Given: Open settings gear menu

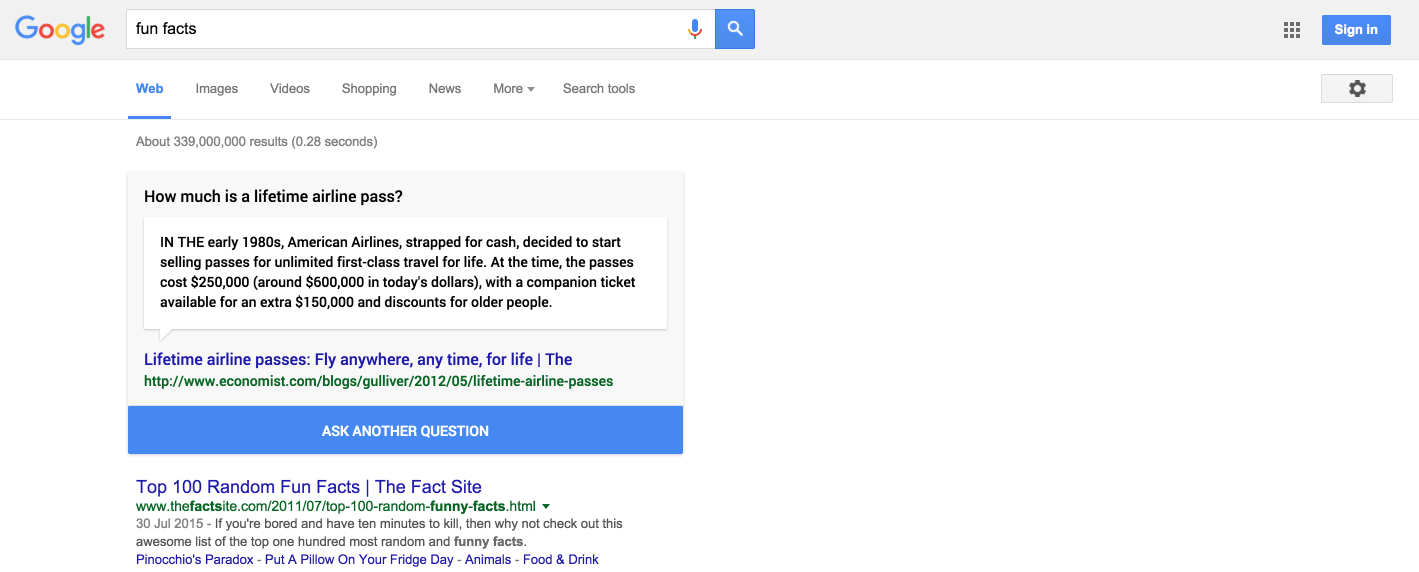Looking at the screenshot, I should tap(1356, 89).
